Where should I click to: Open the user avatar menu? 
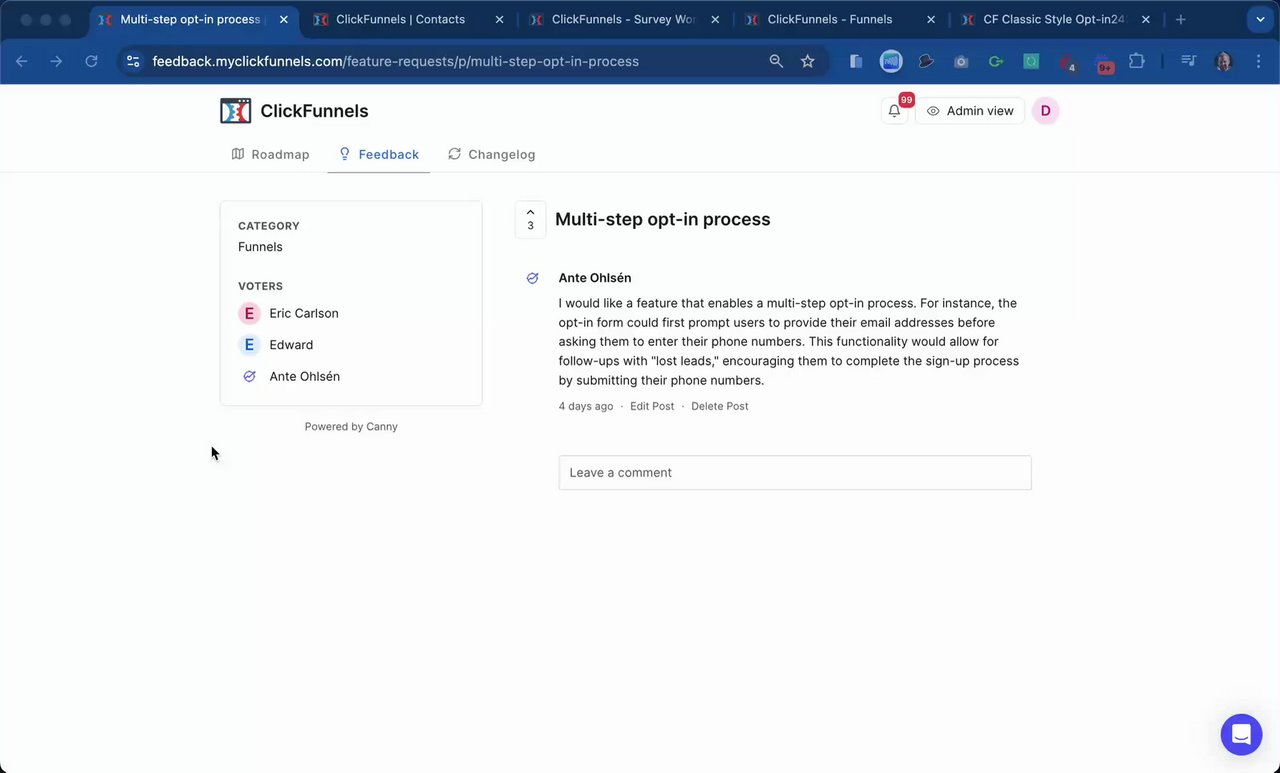(1045, 111)
